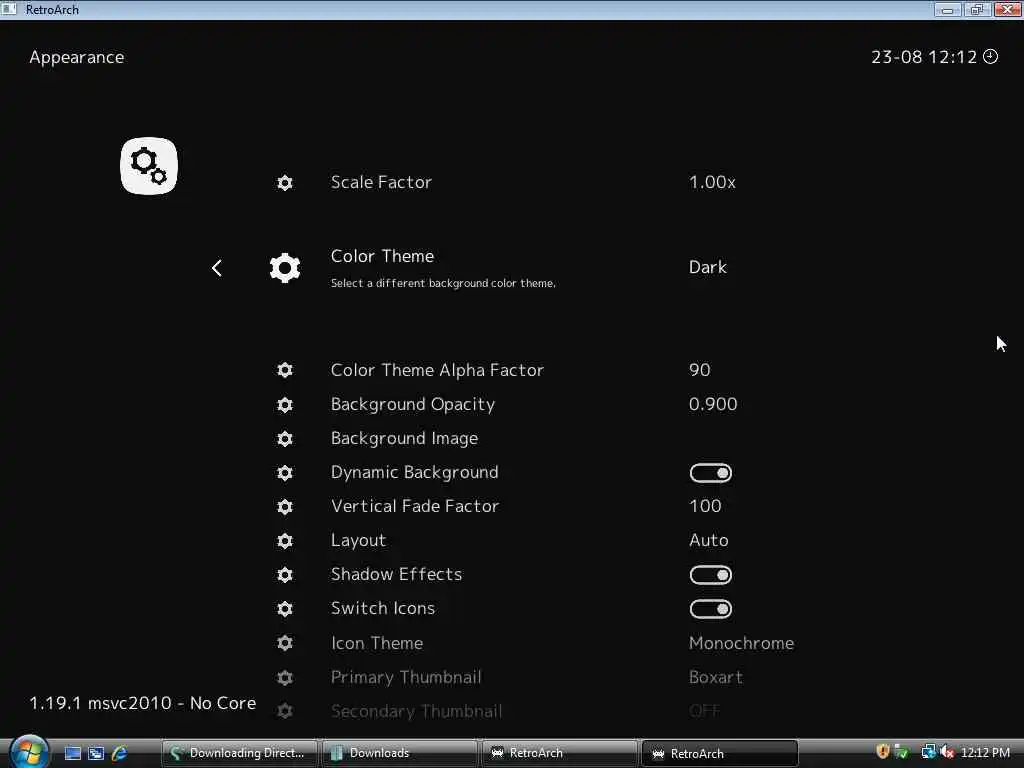The height and width of the screenshot is (768, 1024).
Task: Toggle the Dynamic Background switch
Action: coord(711,473)
